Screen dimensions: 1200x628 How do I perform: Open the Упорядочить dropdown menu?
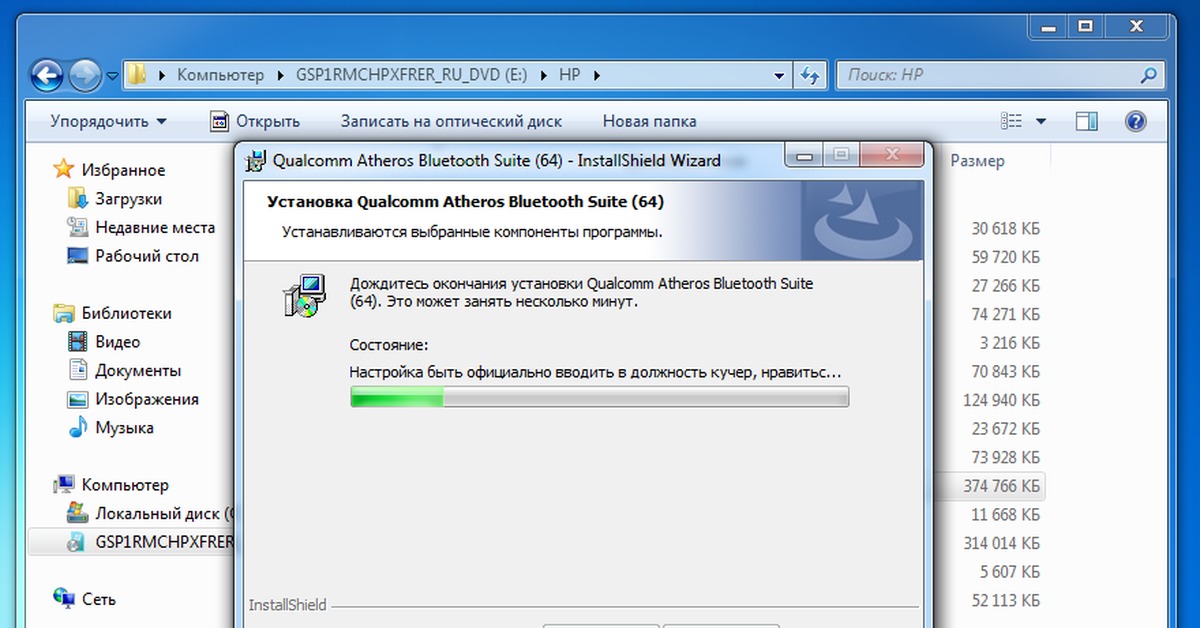pyautogui.click(x=108, y=121)
